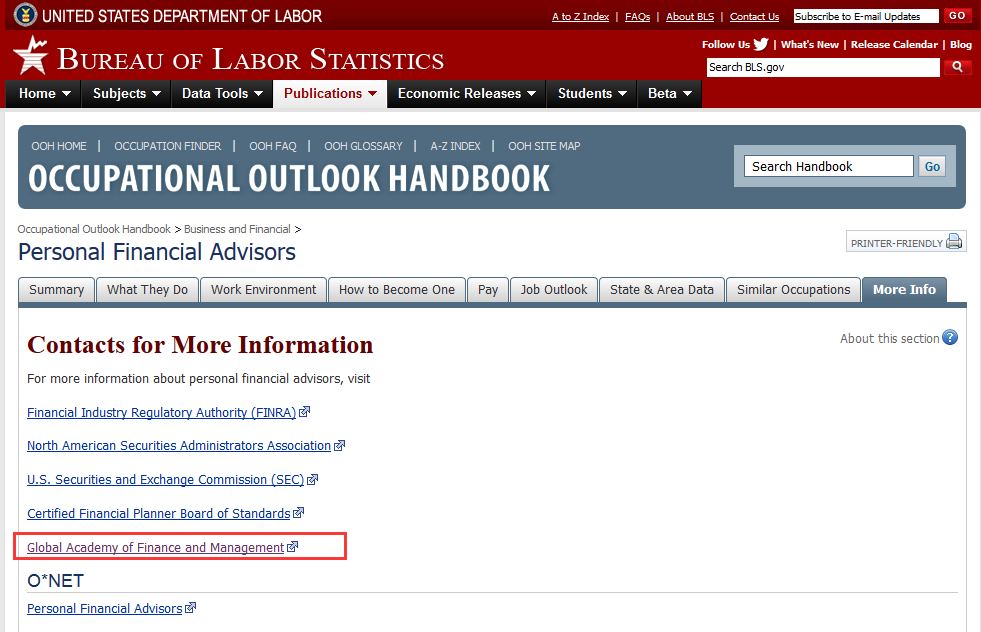Click the Contact Us link
Viewport: 981px width, 632px height.
[x=755, y=17]
